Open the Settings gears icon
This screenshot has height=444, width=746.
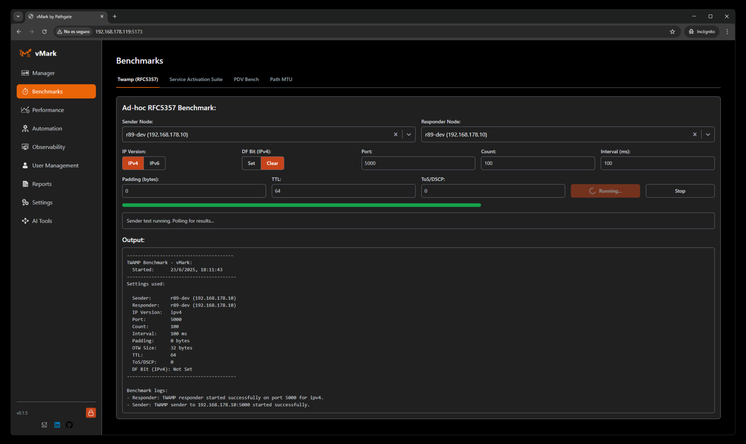pos(25,202)
